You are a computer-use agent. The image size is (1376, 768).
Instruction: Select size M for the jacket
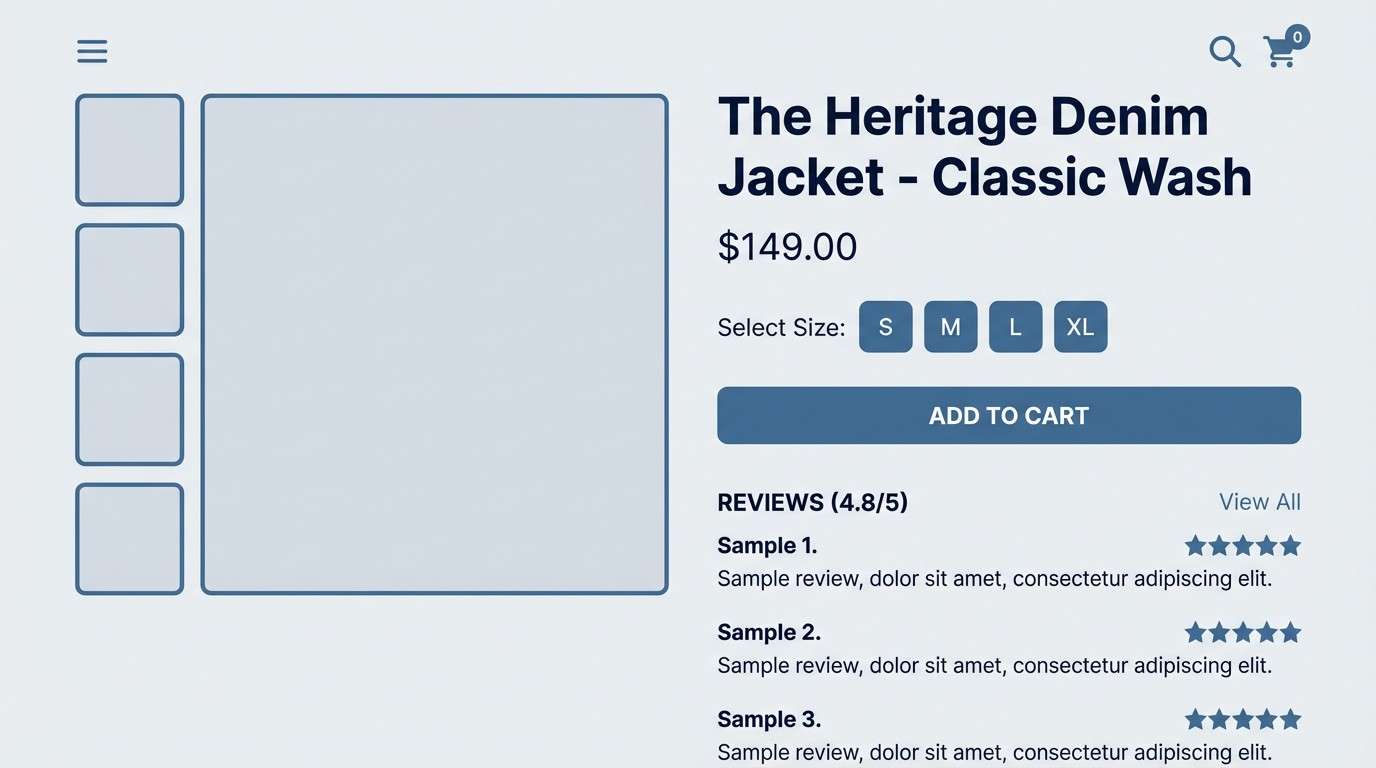click(950, 326)
